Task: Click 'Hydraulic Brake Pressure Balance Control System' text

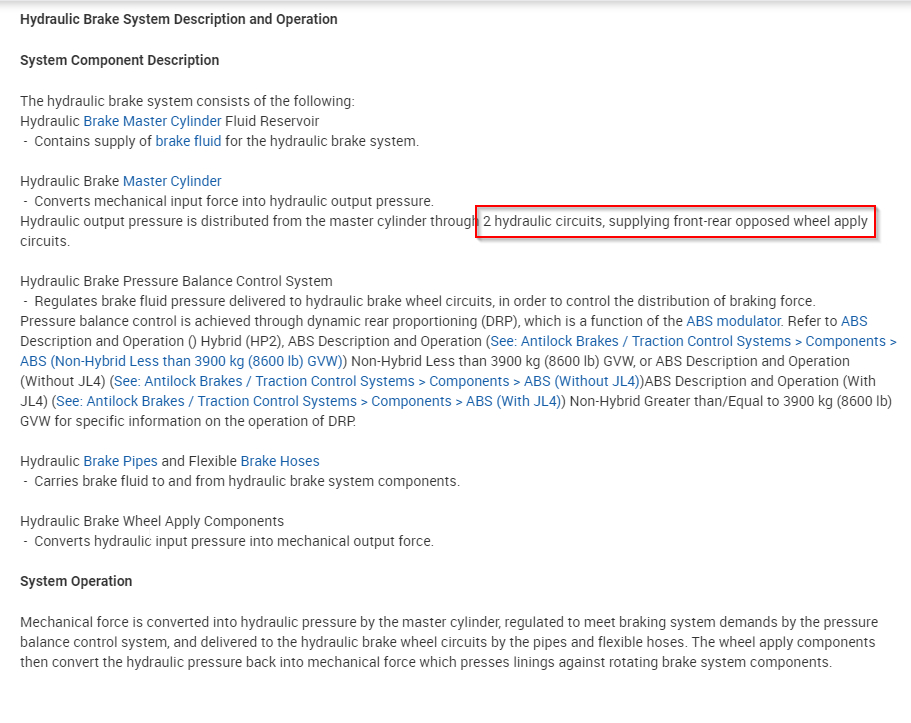Action: (176, 281)
